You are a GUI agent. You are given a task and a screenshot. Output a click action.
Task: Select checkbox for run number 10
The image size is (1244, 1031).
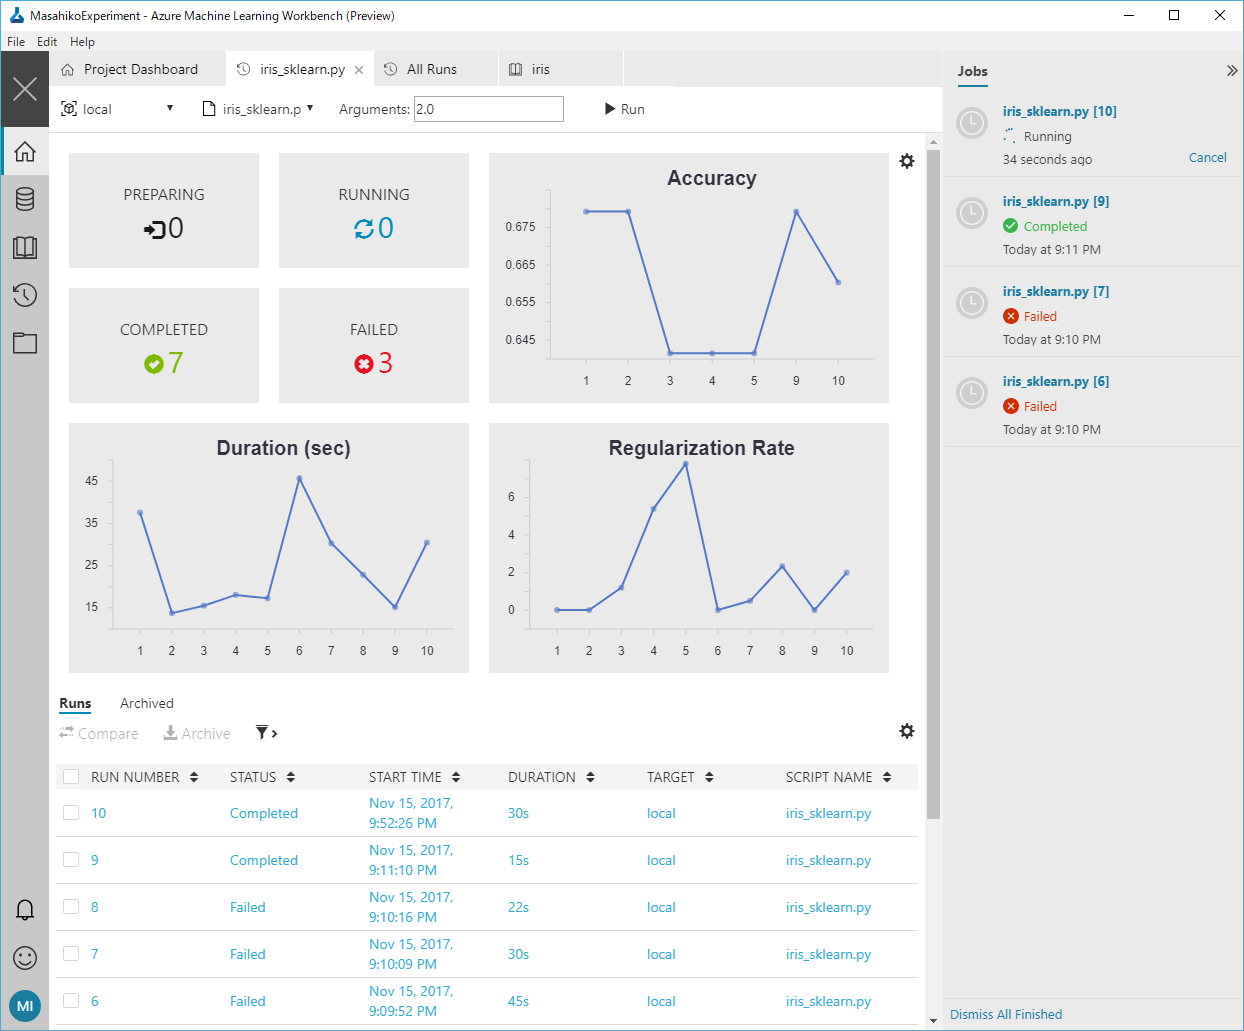click(71, 813)
